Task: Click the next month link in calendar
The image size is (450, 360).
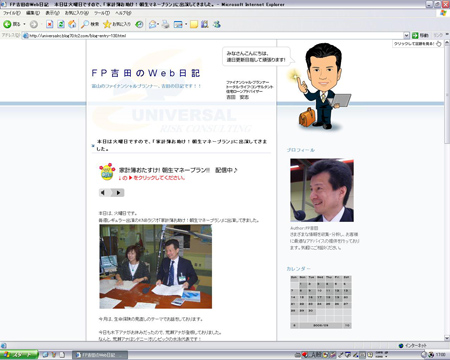Action: click(347, 325)
